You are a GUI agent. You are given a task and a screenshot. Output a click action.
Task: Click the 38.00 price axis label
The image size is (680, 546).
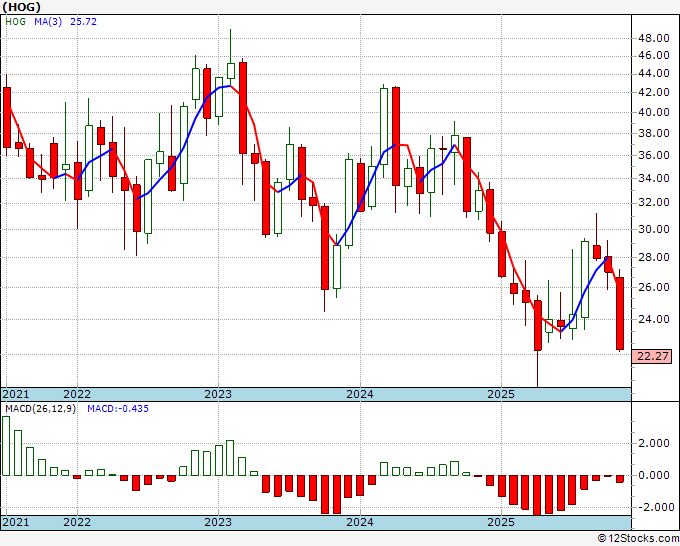(654, 133)
